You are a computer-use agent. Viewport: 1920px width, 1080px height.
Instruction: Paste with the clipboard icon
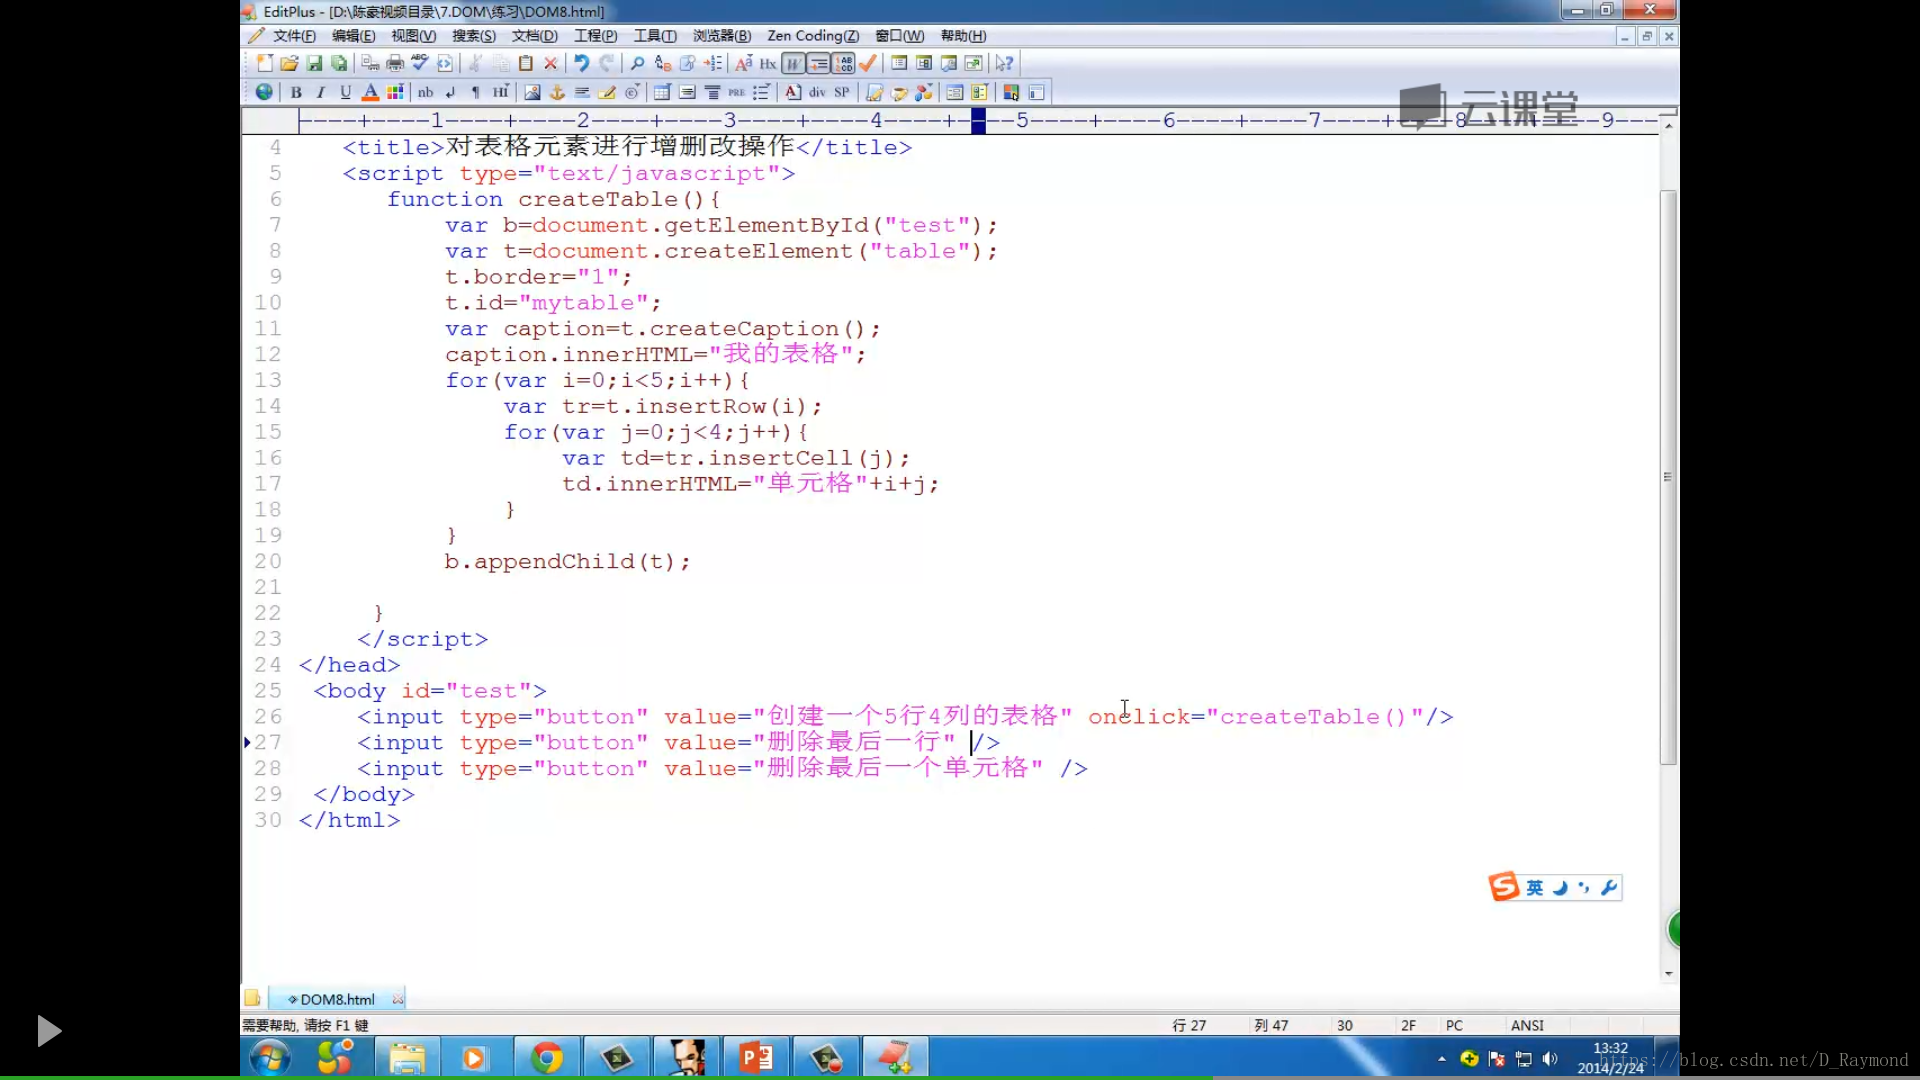(526, 63)
